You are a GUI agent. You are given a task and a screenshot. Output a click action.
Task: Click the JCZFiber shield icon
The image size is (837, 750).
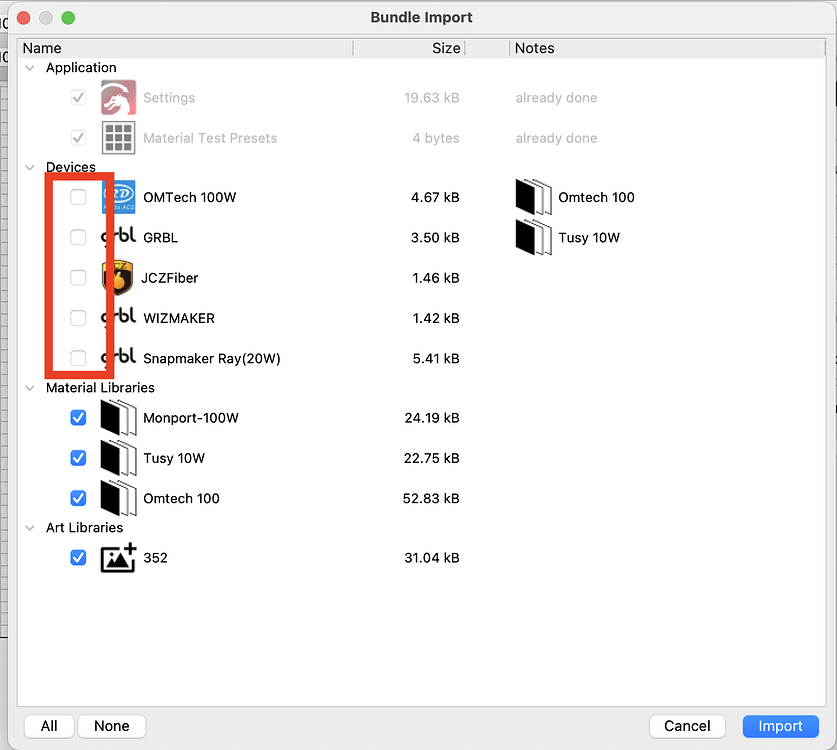pos(117,278)
